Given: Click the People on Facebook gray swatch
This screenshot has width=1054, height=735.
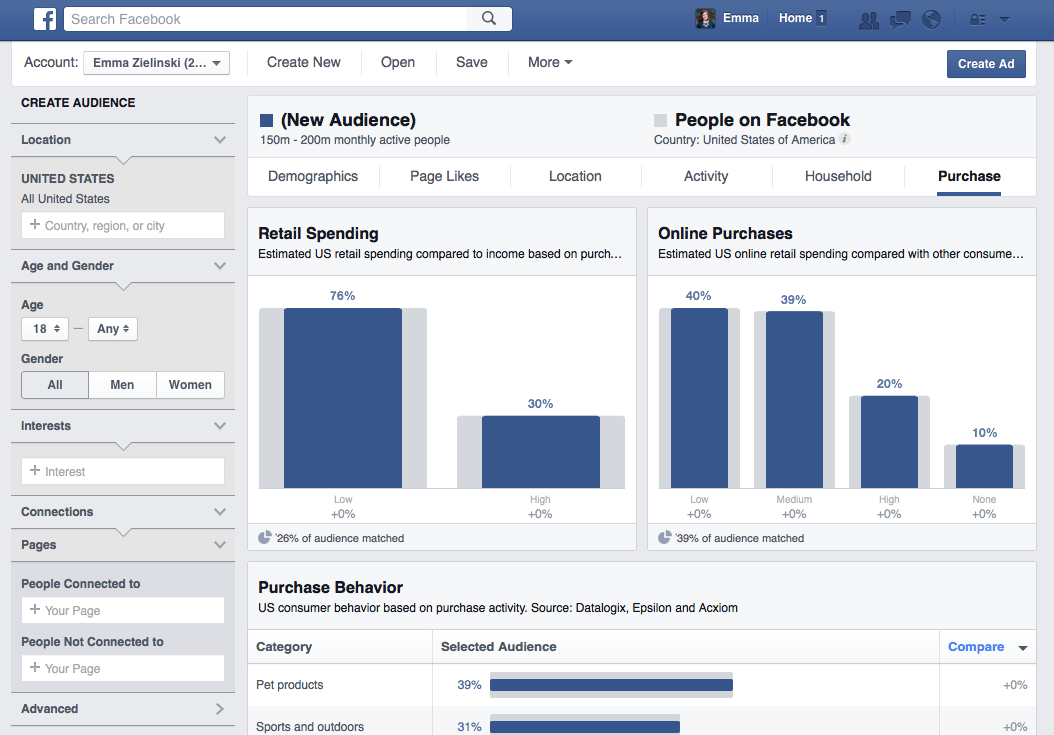Looking at the screenshot, I should click(x=660, y=120).
